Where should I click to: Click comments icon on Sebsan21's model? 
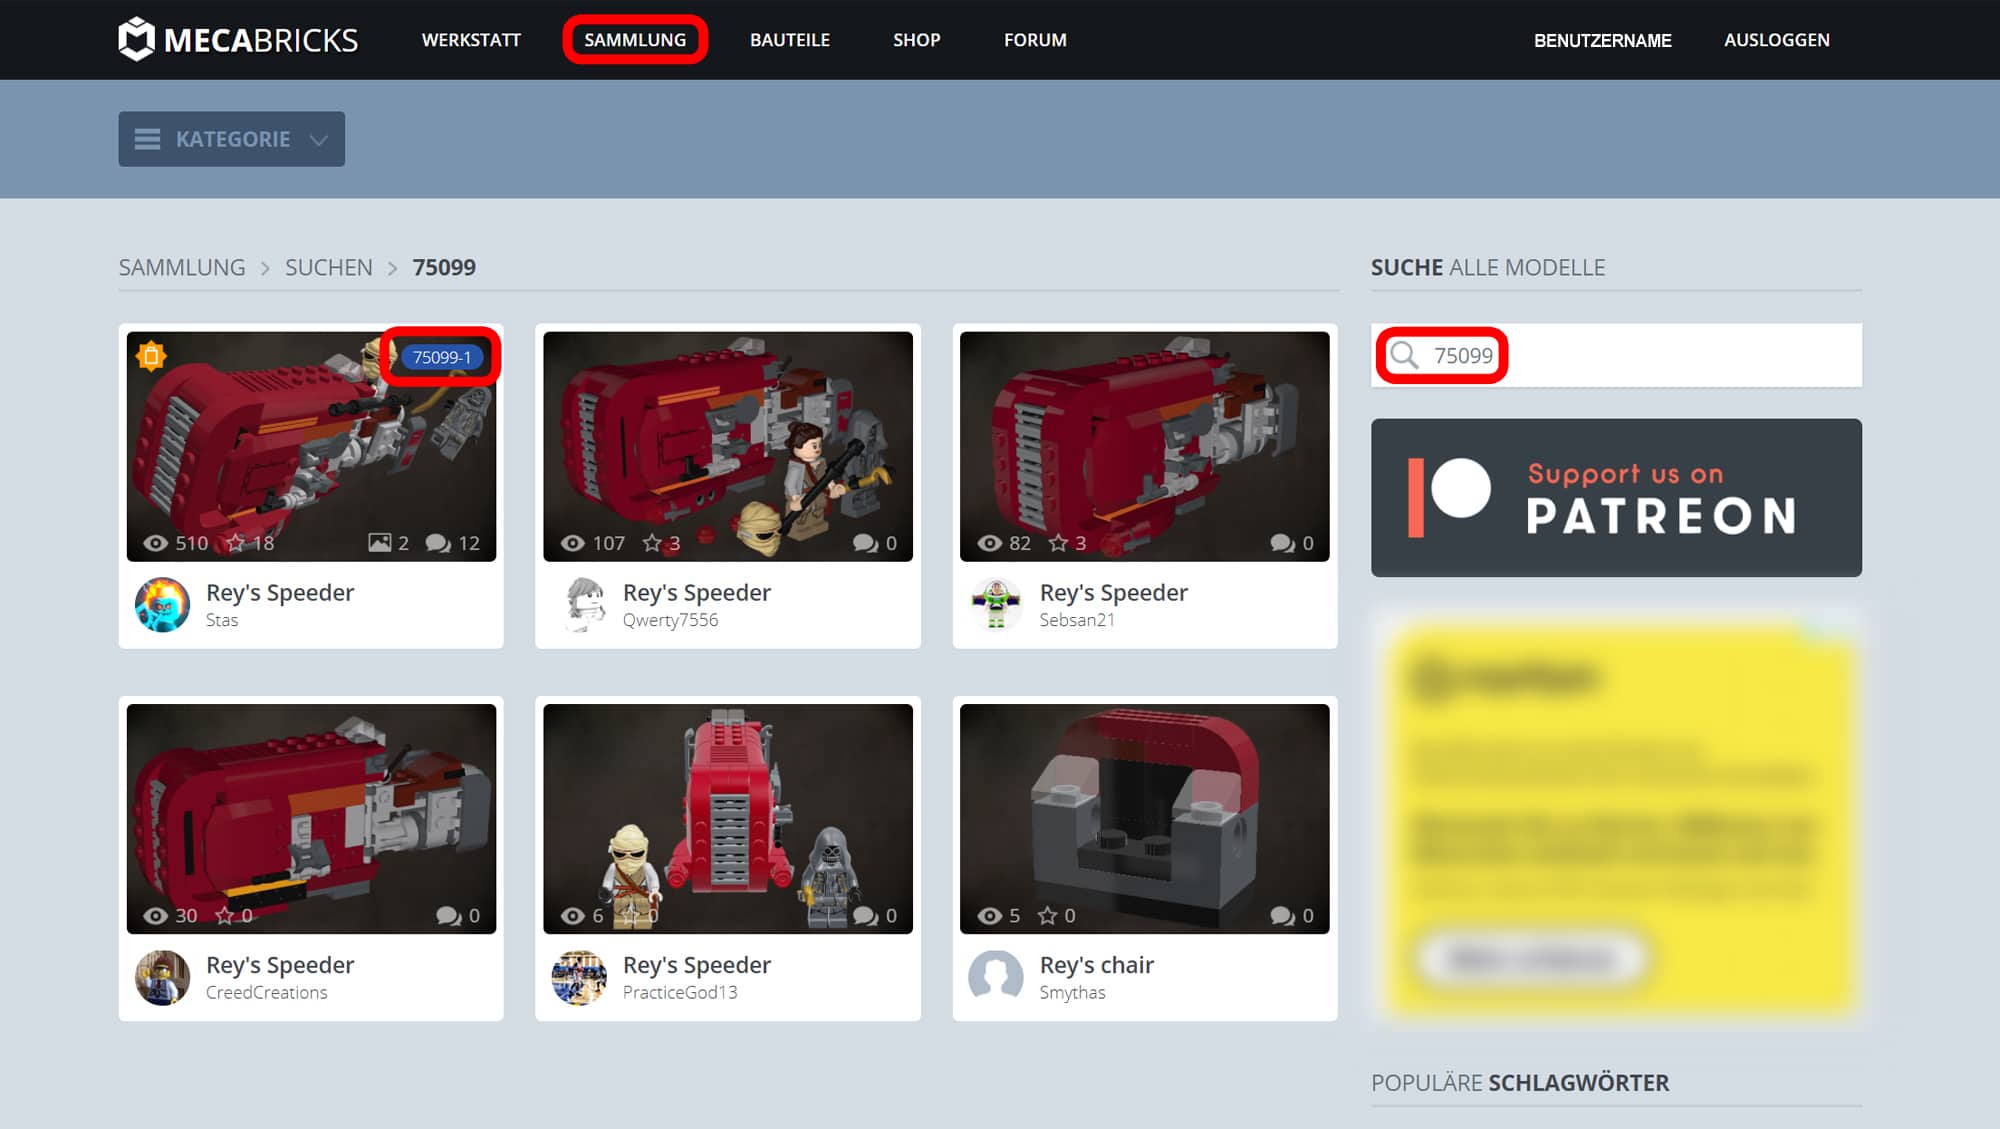[1282, 543]
